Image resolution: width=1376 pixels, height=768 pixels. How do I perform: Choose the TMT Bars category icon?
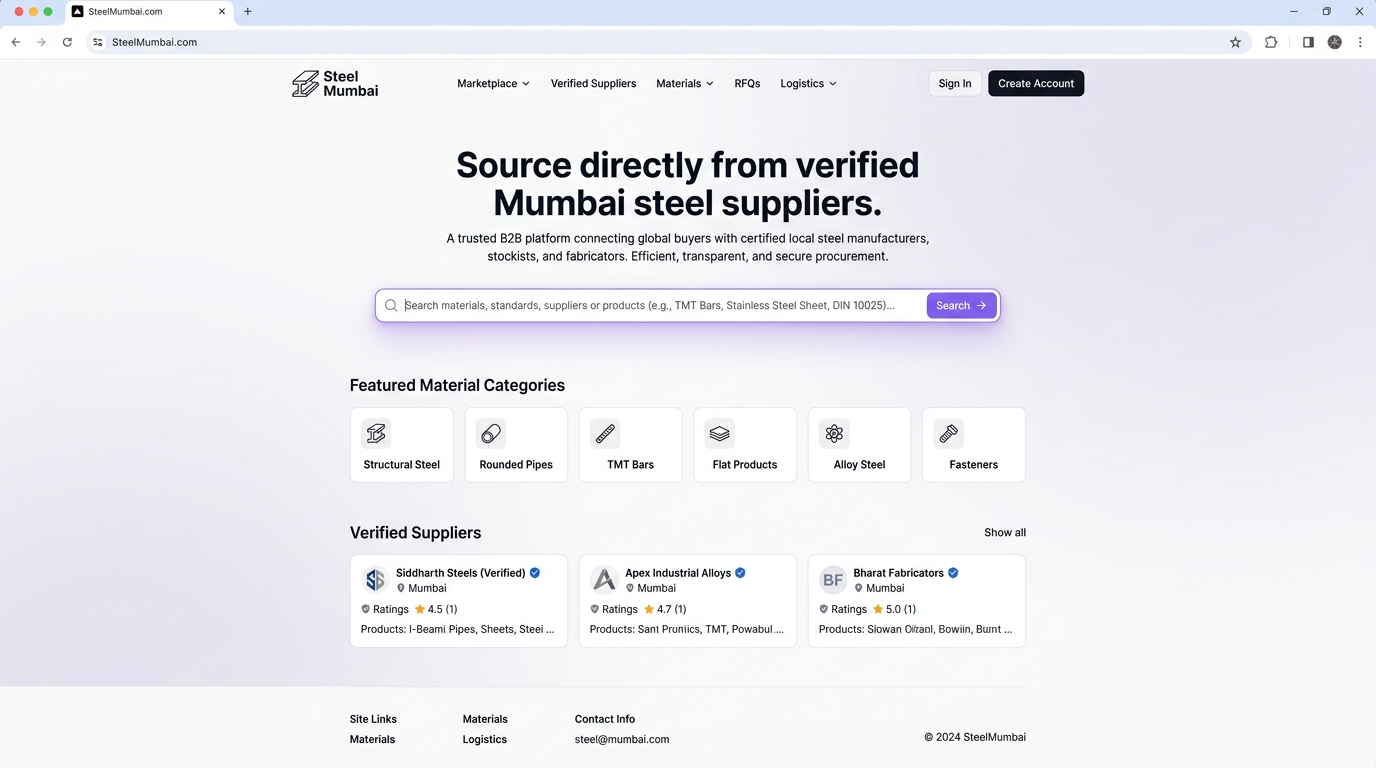click(605, 433)
